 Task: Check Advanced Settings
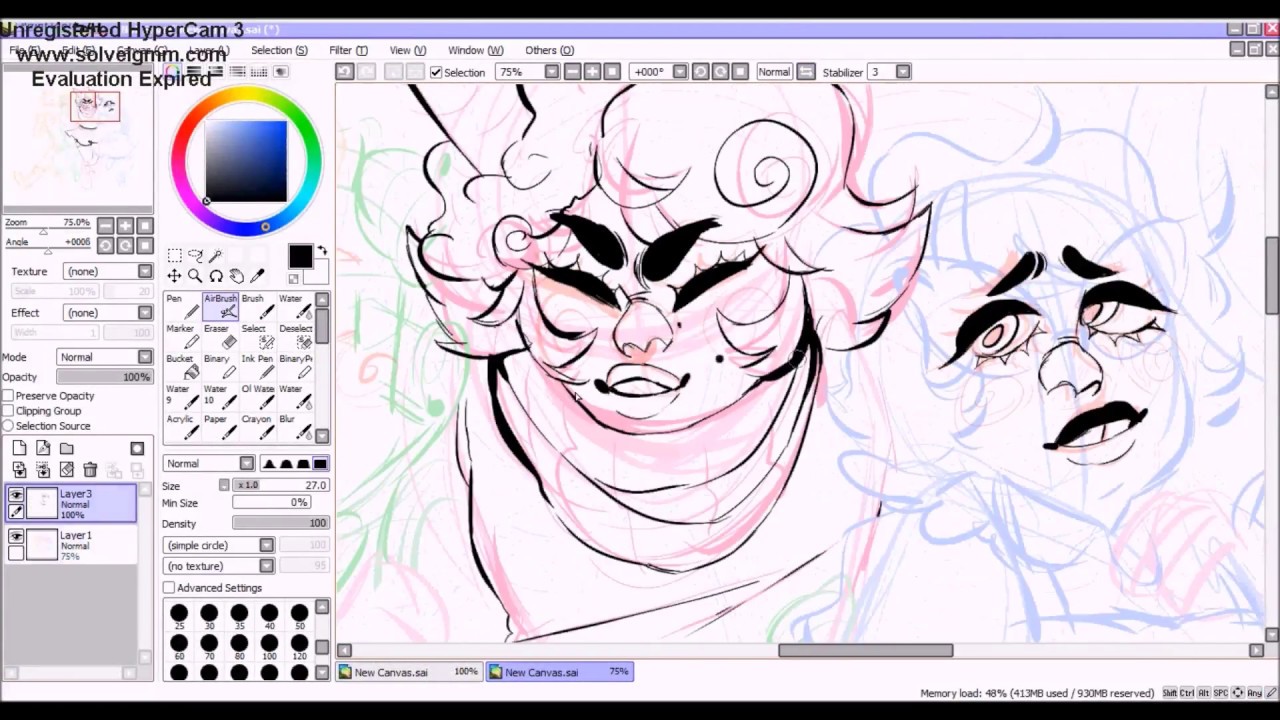169,588
